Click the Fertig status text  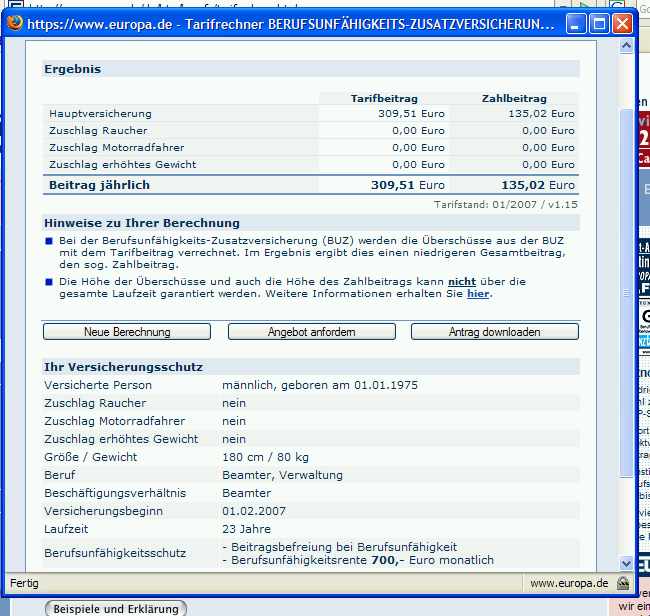point(24,584)
